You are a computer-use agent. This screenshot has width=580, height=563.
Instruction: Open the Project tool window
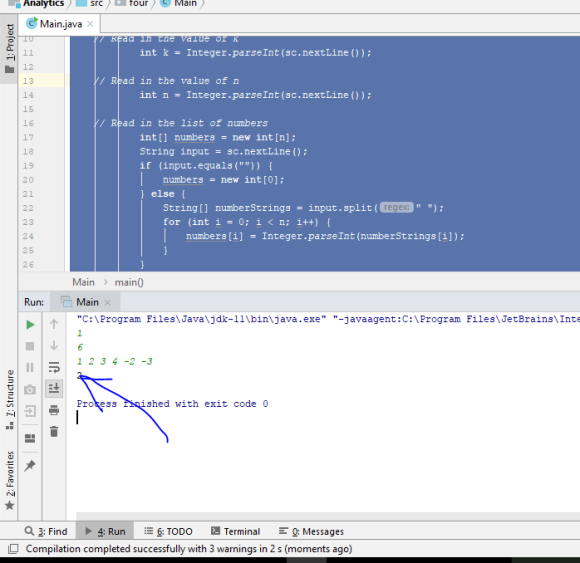click(10, 48)
